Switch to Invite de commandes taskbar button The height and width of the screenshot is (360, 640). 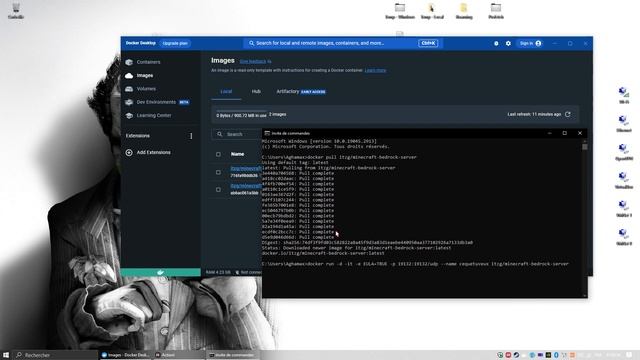pyautogui.click(x=233, y=355)
